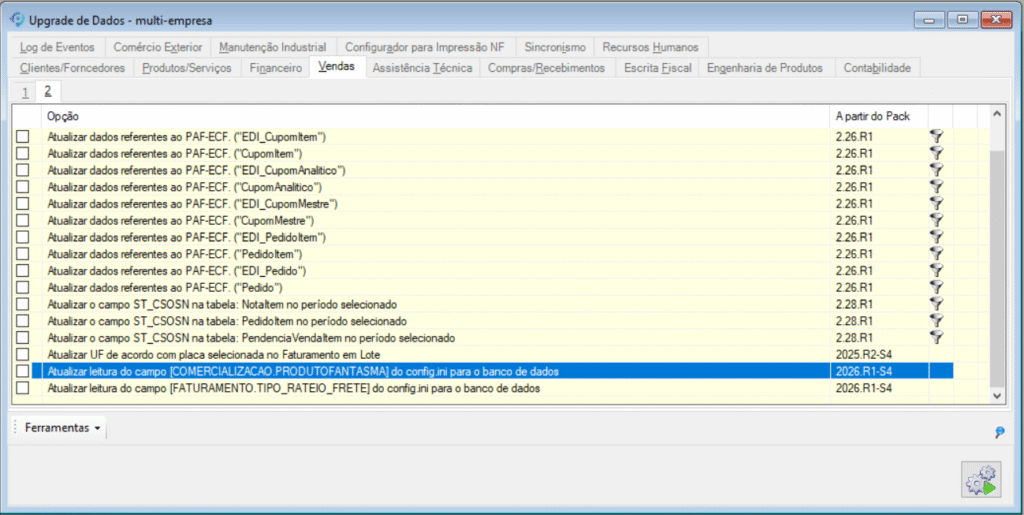Viewport: 1024px width, 515px height.
Task: Click the A partir do Pack header
Action: [875, 116]
